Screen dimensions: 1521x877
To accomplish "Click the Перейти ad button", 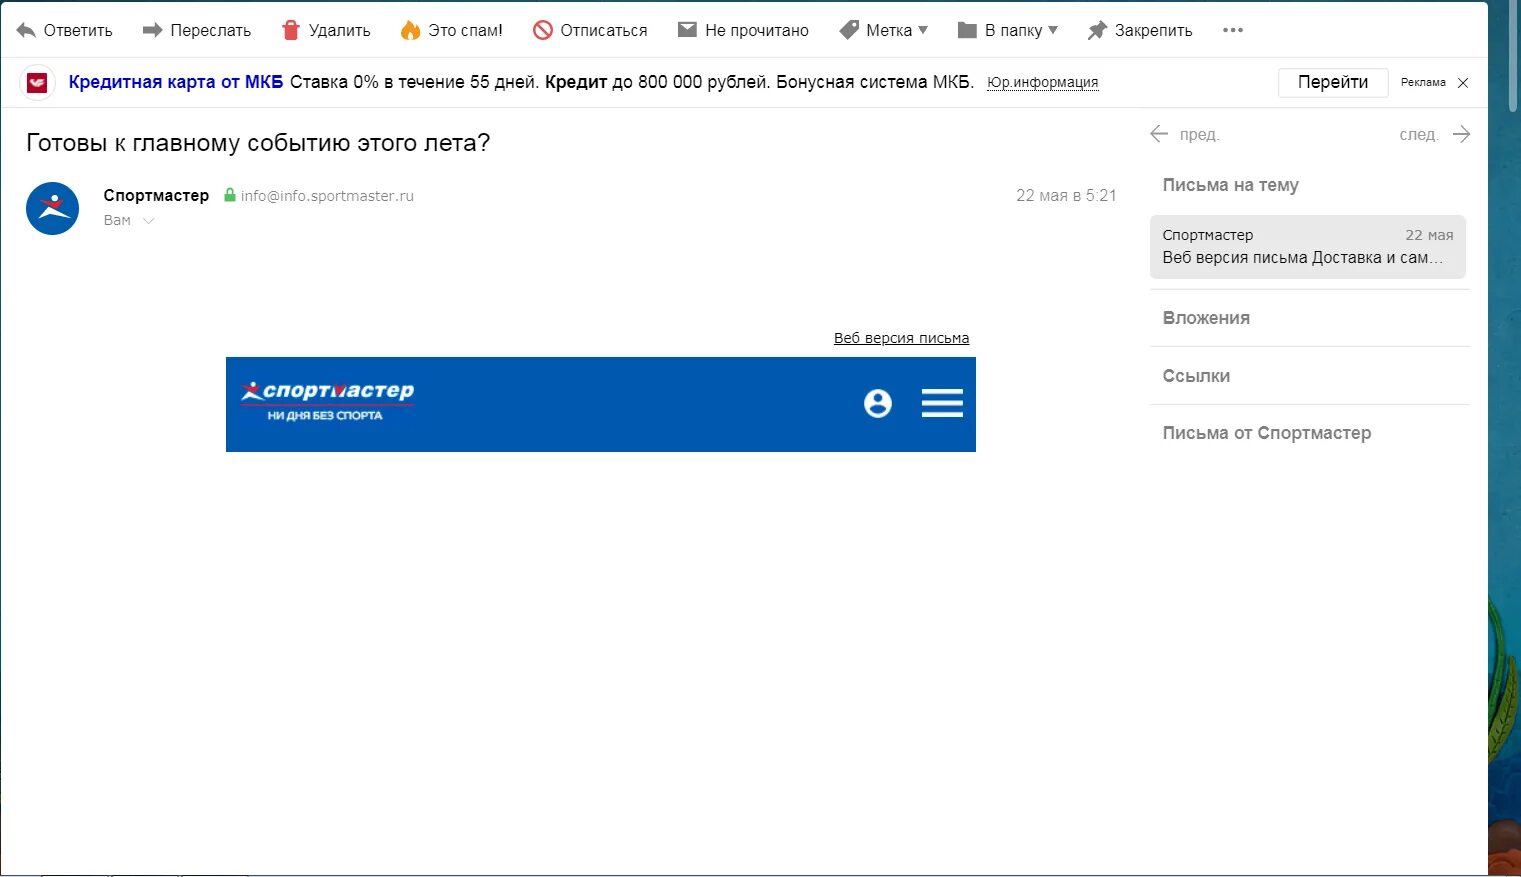I will [1333, 82].
